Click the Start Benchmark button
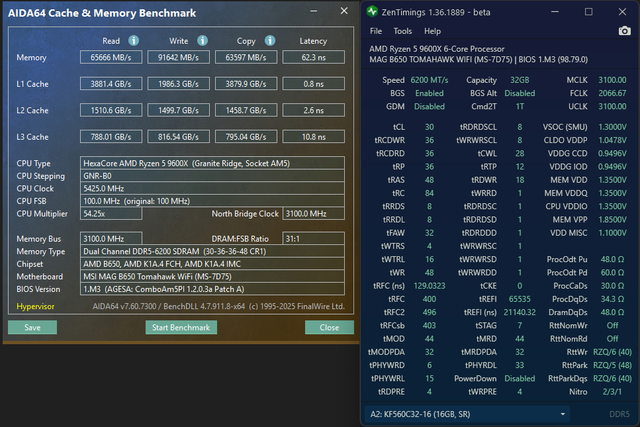 click(x=181, y=327)
